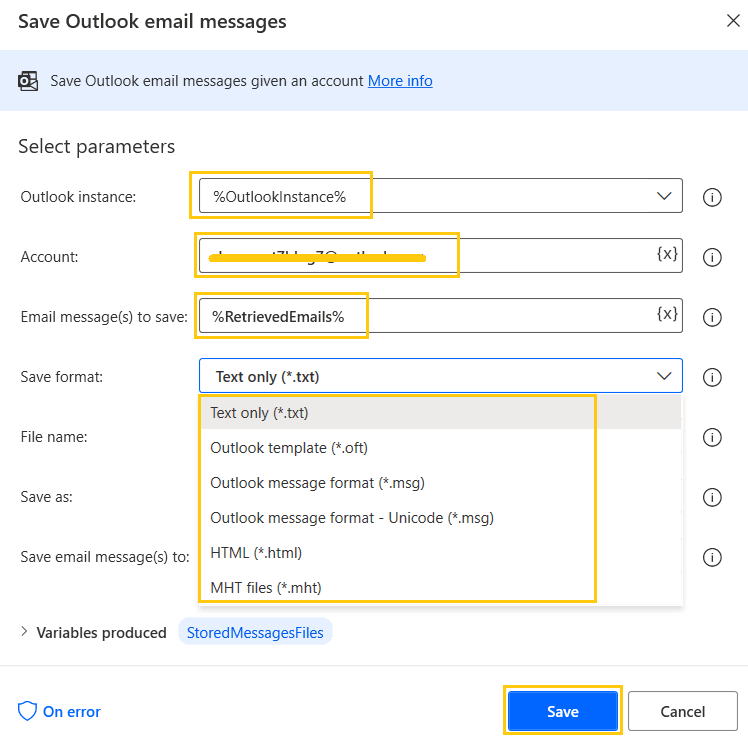Screen dimensions: 748x742
Task: Click the Outlook icon in the info banner
Action: [x=28, y=81]
